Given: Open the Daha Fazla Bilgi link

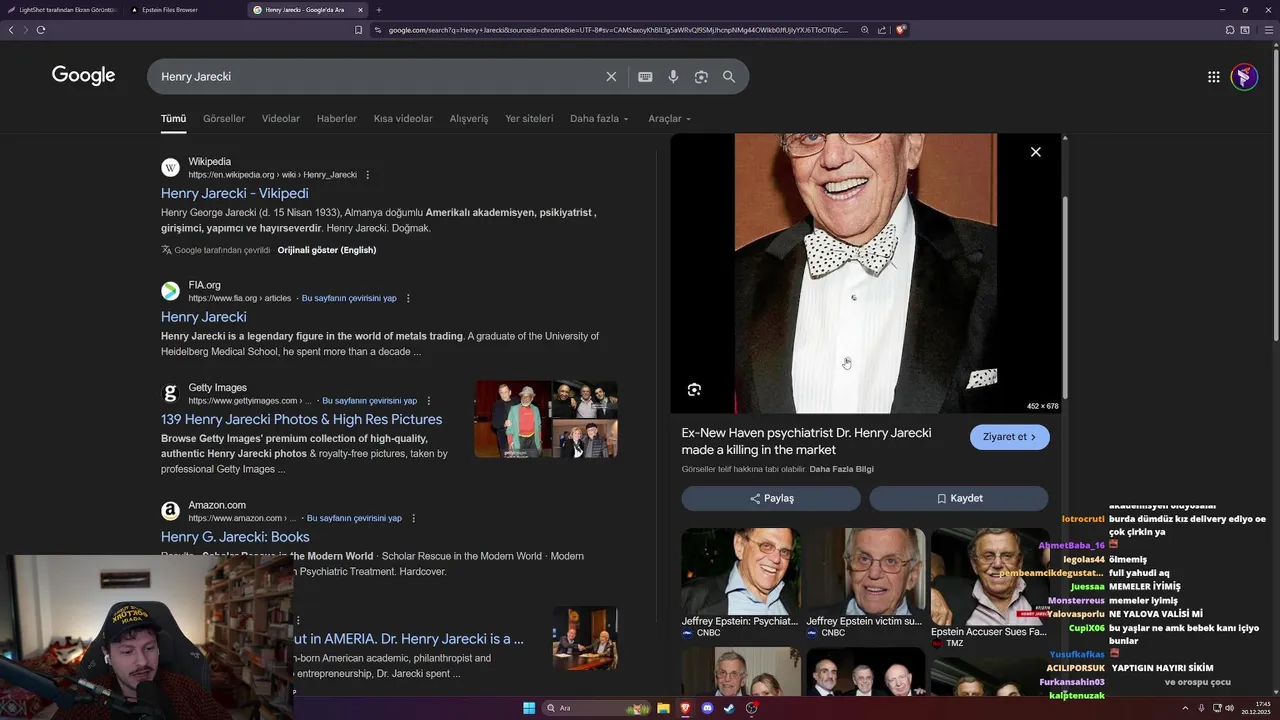Looking at the screenshot, I should [842, 469].
